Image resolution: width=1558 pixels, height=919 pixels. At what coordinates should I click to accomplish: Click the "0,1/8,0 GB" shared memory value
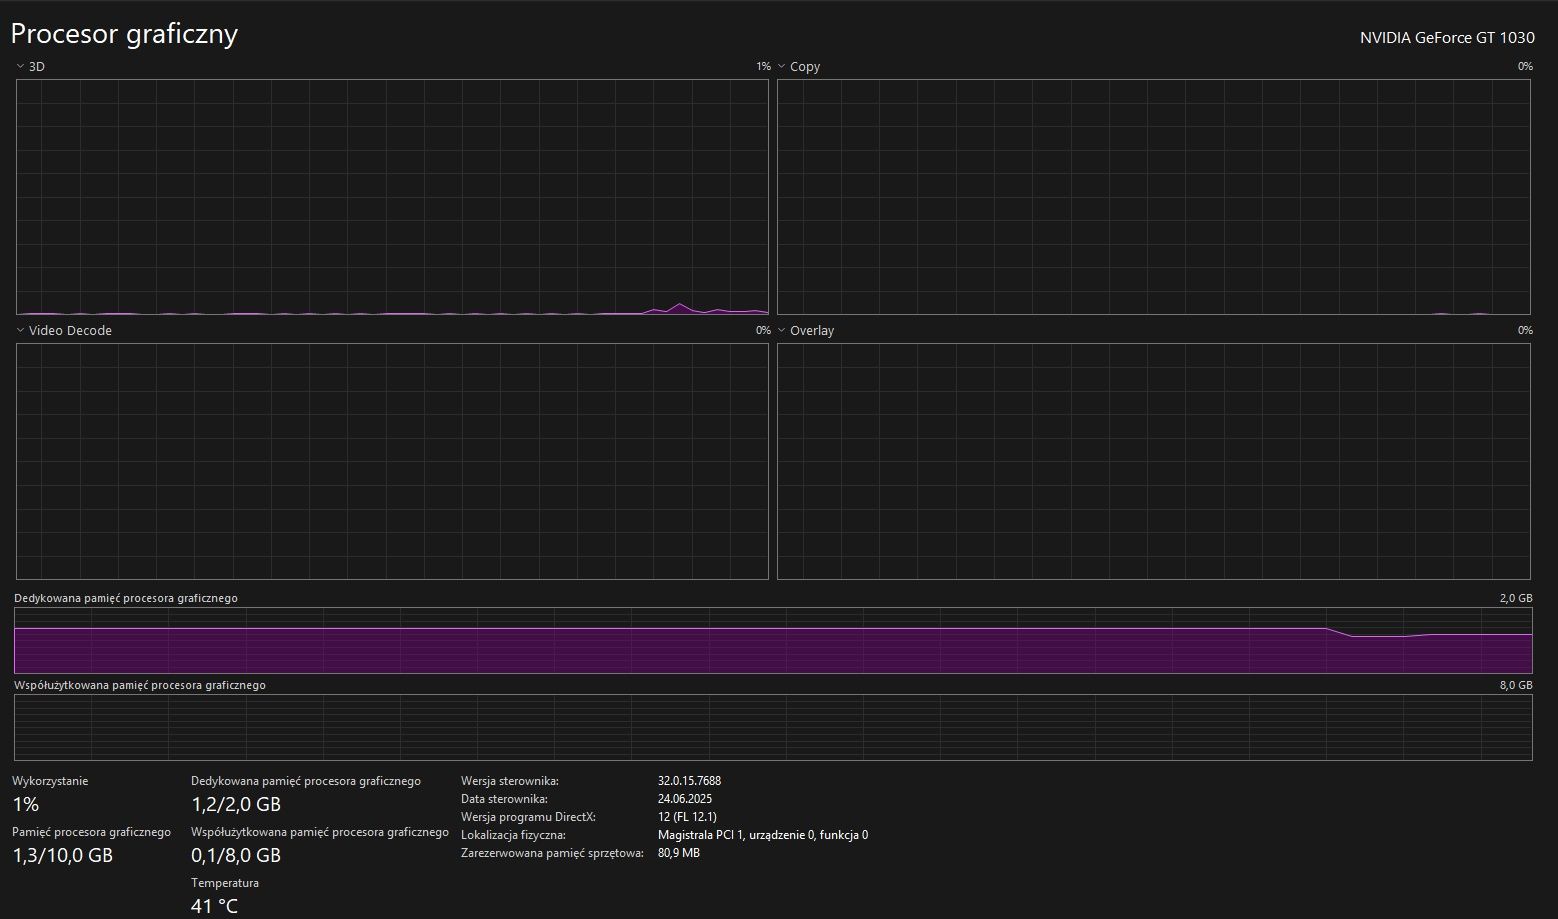tap(236, 856)
